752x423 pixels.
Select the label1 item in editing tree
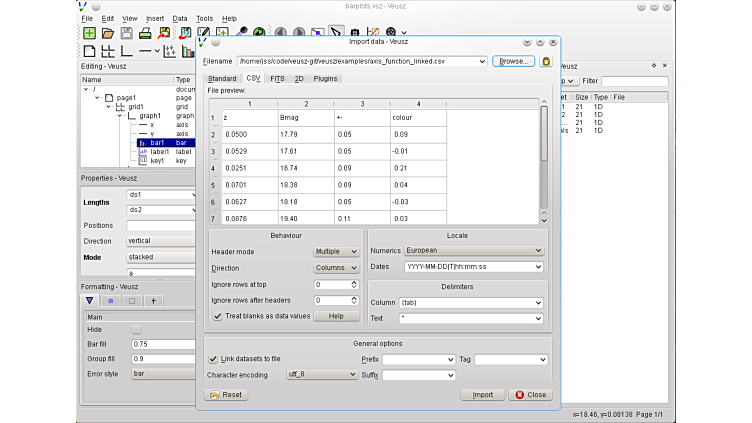click(x=159, y=152)
